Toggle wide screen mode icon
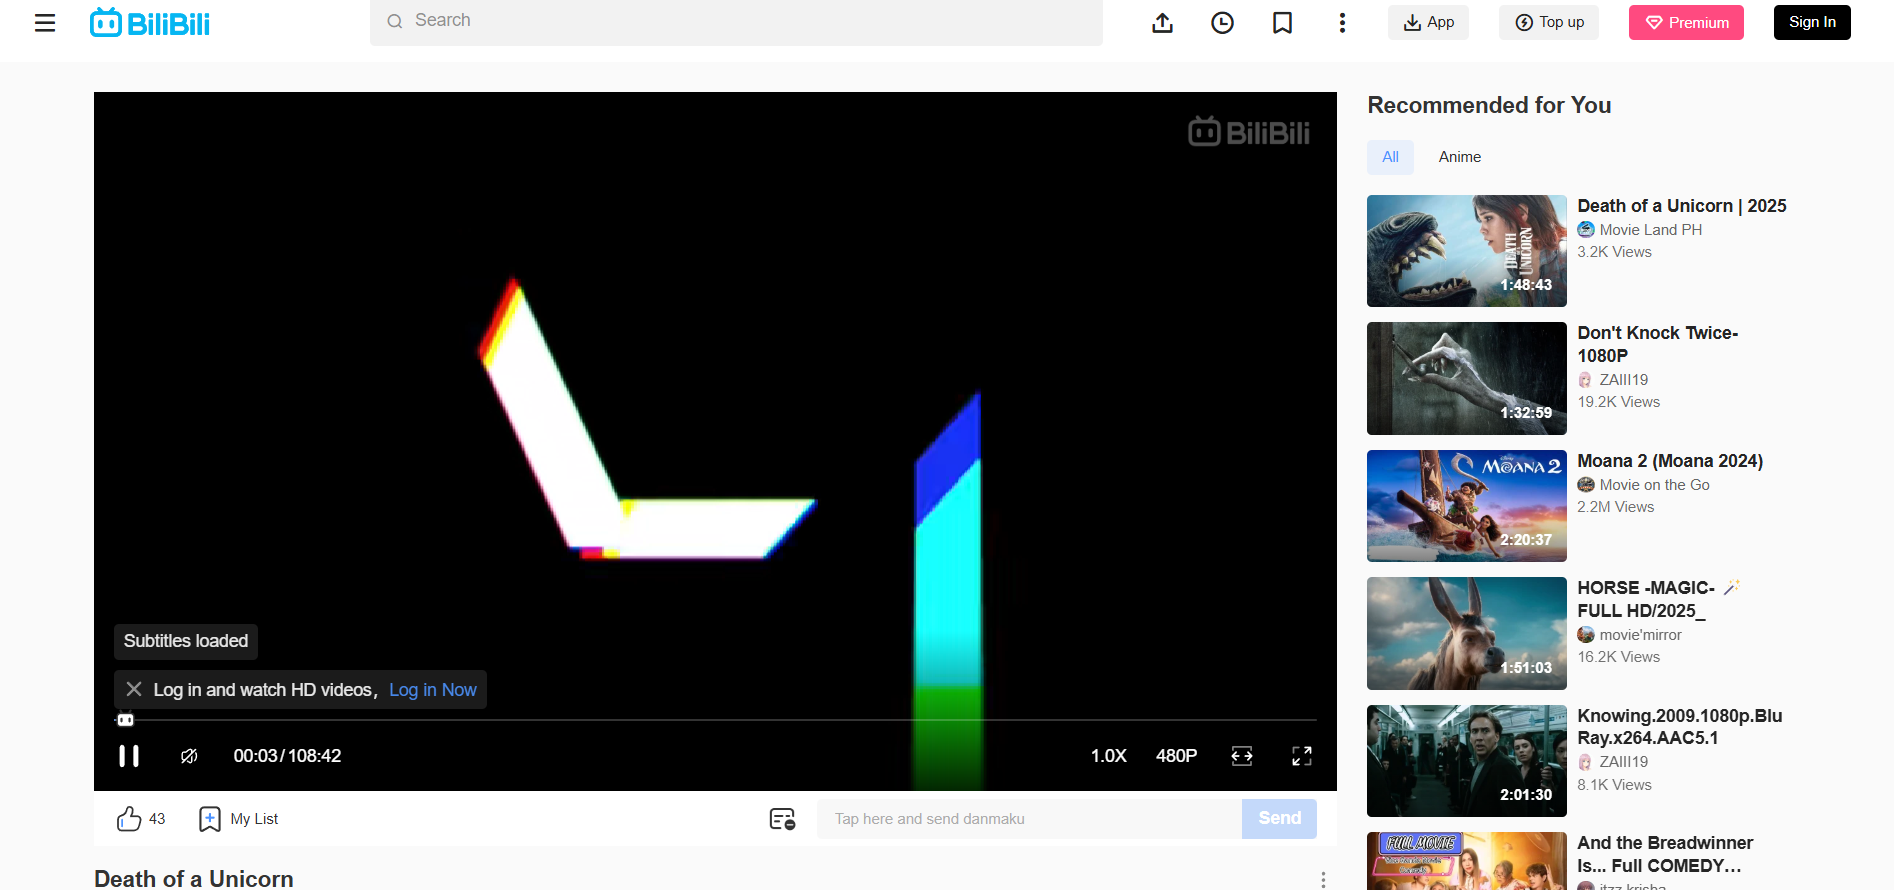Screen dimensions: 1894x890 point(1242,756)
